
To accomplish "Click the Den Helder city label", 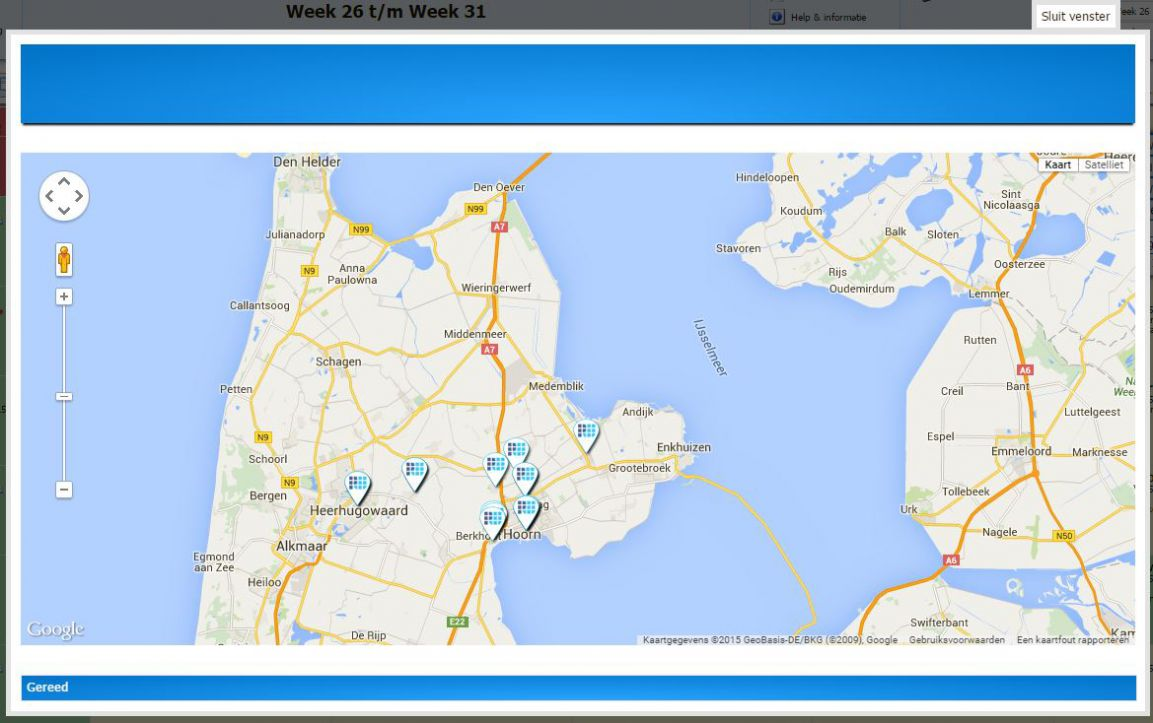I will click(x=307, y=162).
